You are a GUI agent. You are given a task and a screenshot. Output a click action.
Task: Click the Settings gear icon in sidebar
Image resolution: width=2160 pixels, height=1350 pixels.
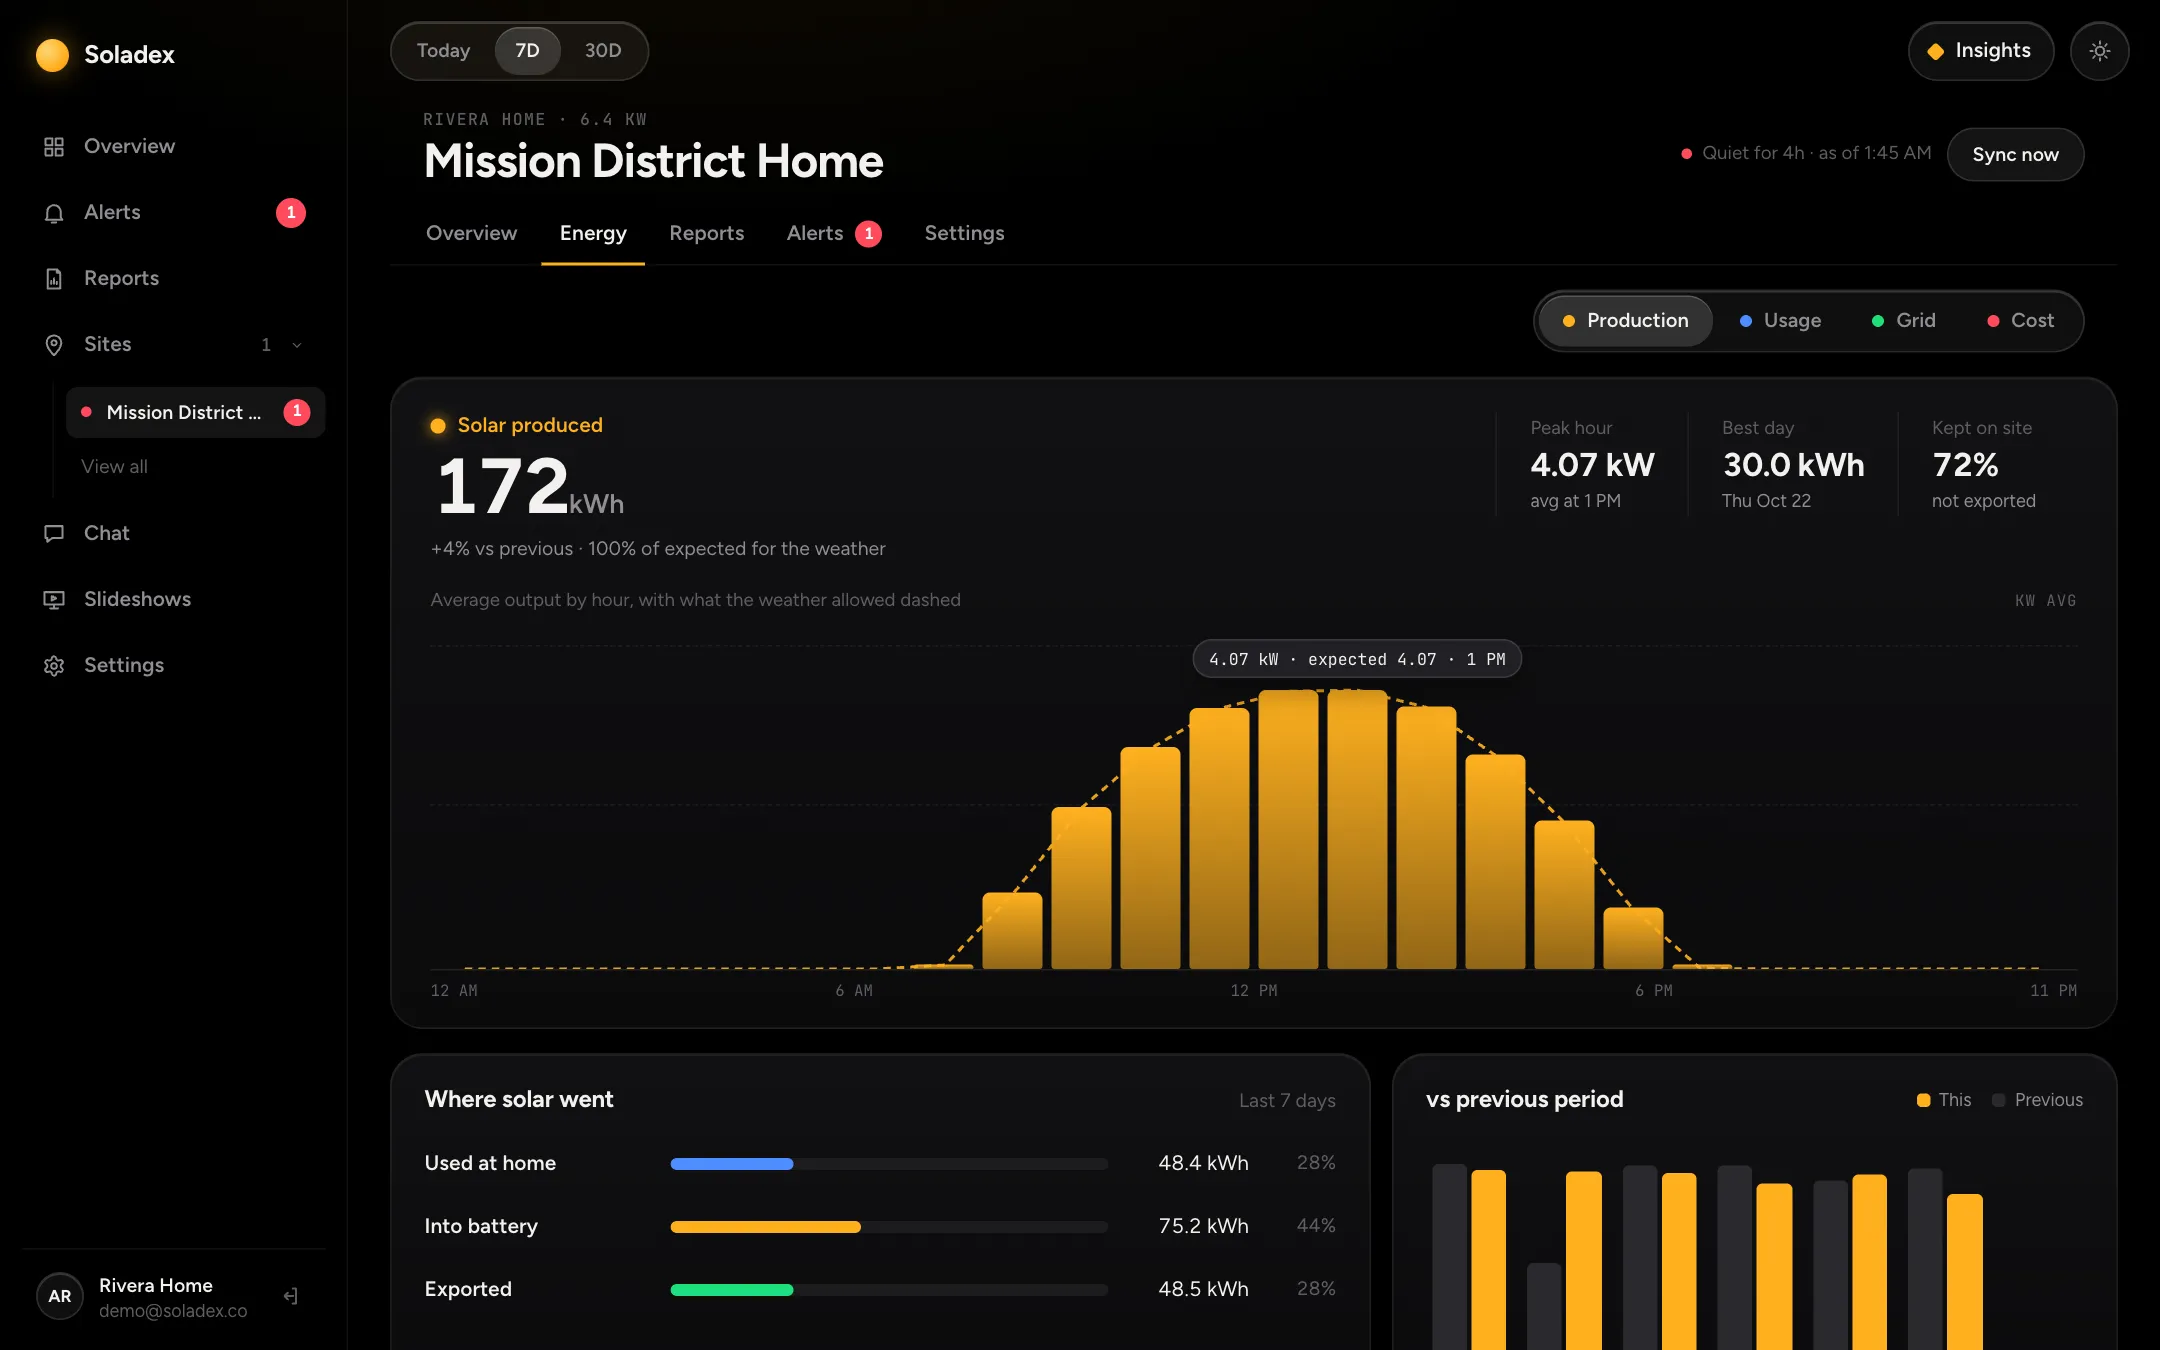coord(54,666)
